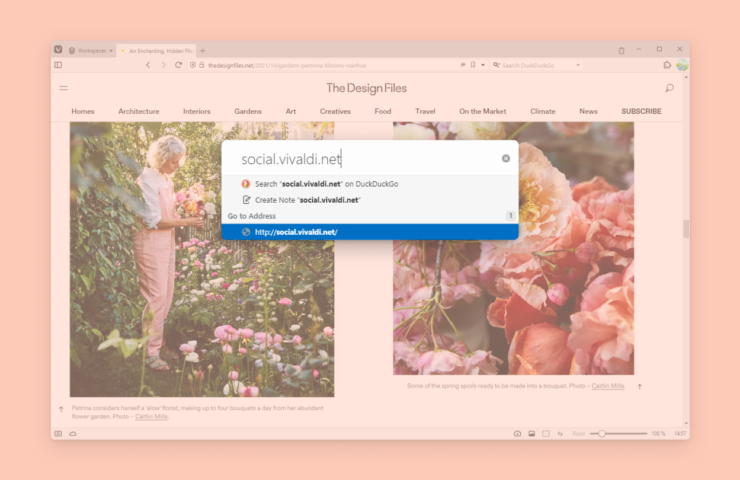Image resolution: width=740 pixels, height=480 pixels.
Task: Open the Creatives section
Action: tap(335, 111)
